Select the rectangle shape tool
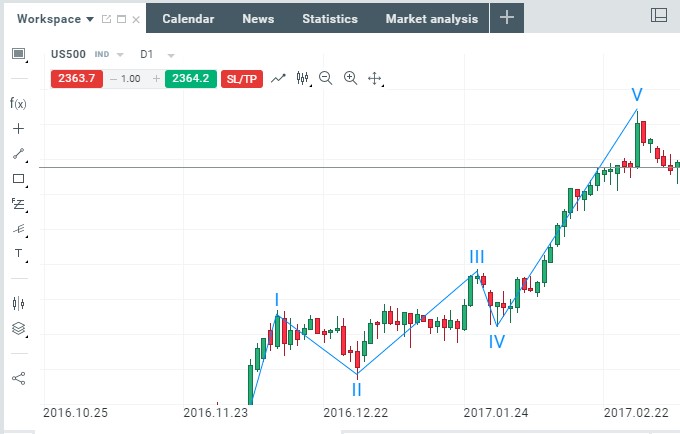Viewport: 680px width, 434px height. [18, 179]
